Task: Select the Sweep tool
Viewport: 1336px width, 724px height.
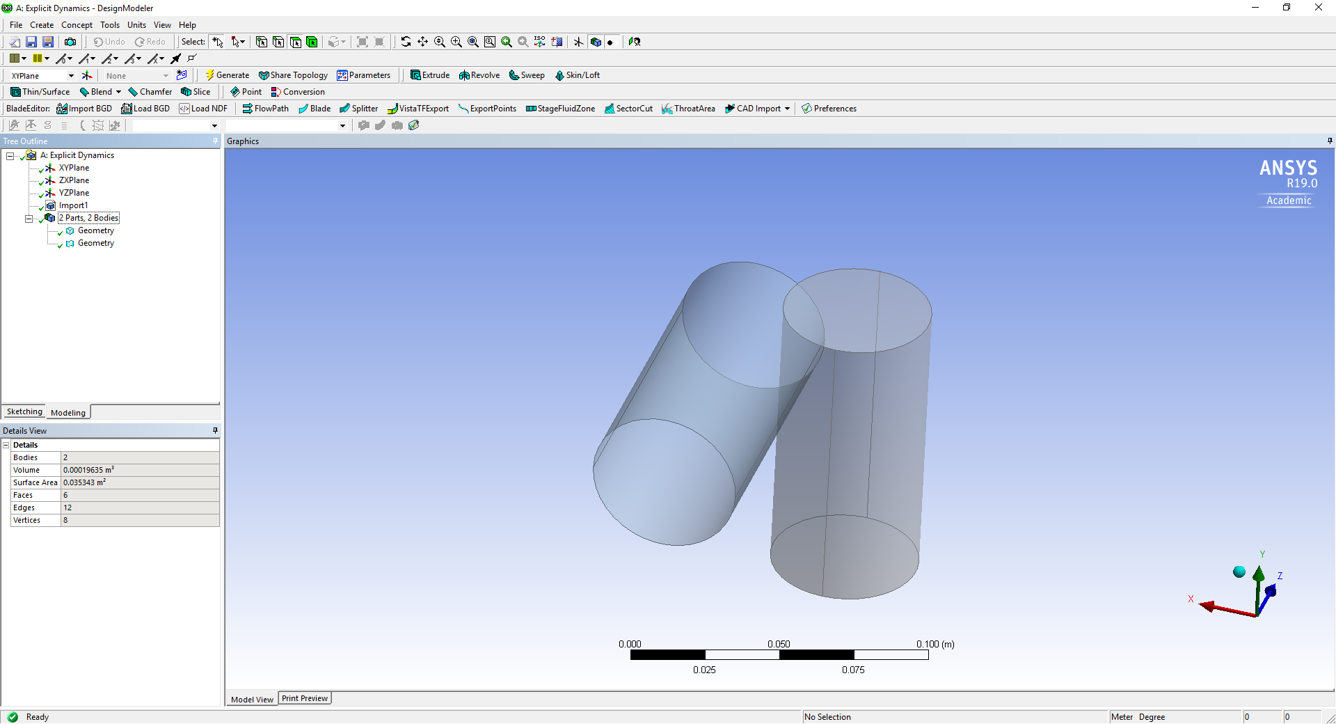Action: tap(527, 75)
